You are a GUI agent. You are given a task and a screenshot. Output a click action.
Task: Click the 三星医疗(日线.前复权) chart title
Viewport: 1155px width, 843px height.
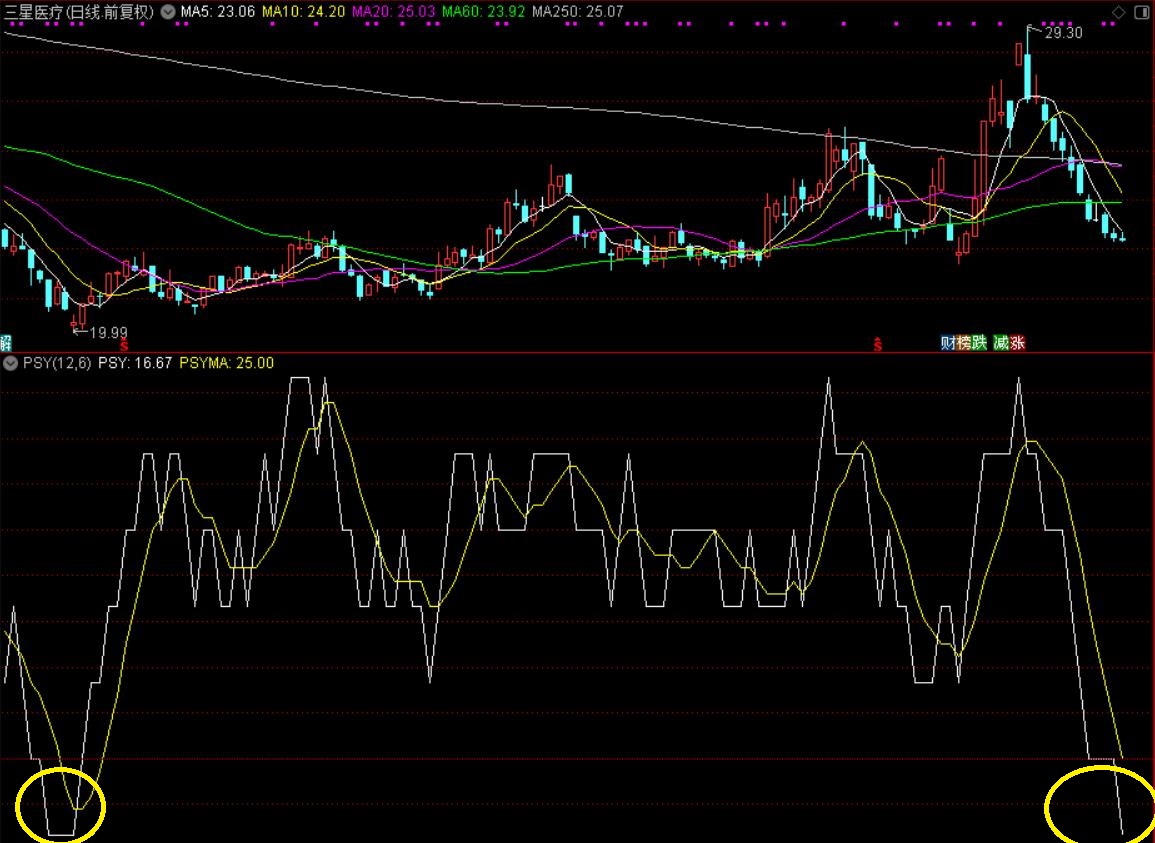[x=78, y=12]
